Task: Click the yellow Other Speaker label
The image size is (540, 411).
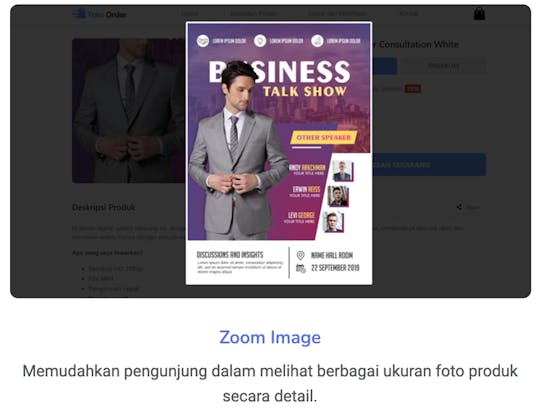Action: tap(323, 137)
